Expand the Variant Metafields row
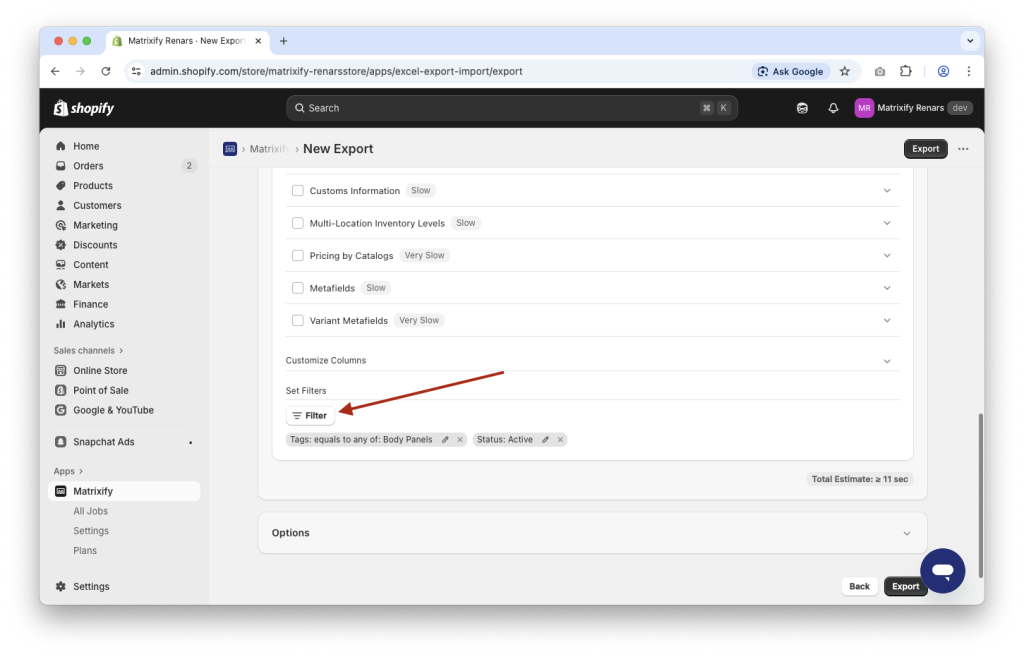Viewport: 1024px width, 657px height. point(886,320)
